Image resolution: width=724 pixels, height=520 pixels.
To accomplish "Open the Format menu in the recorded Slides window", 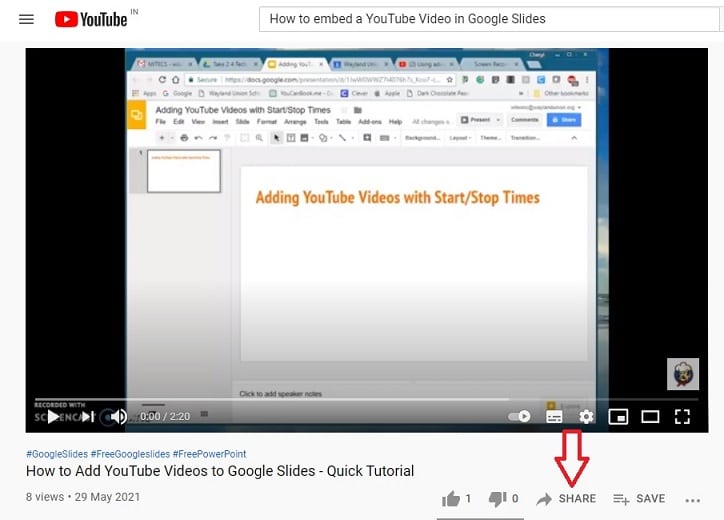I will (266, 122).
